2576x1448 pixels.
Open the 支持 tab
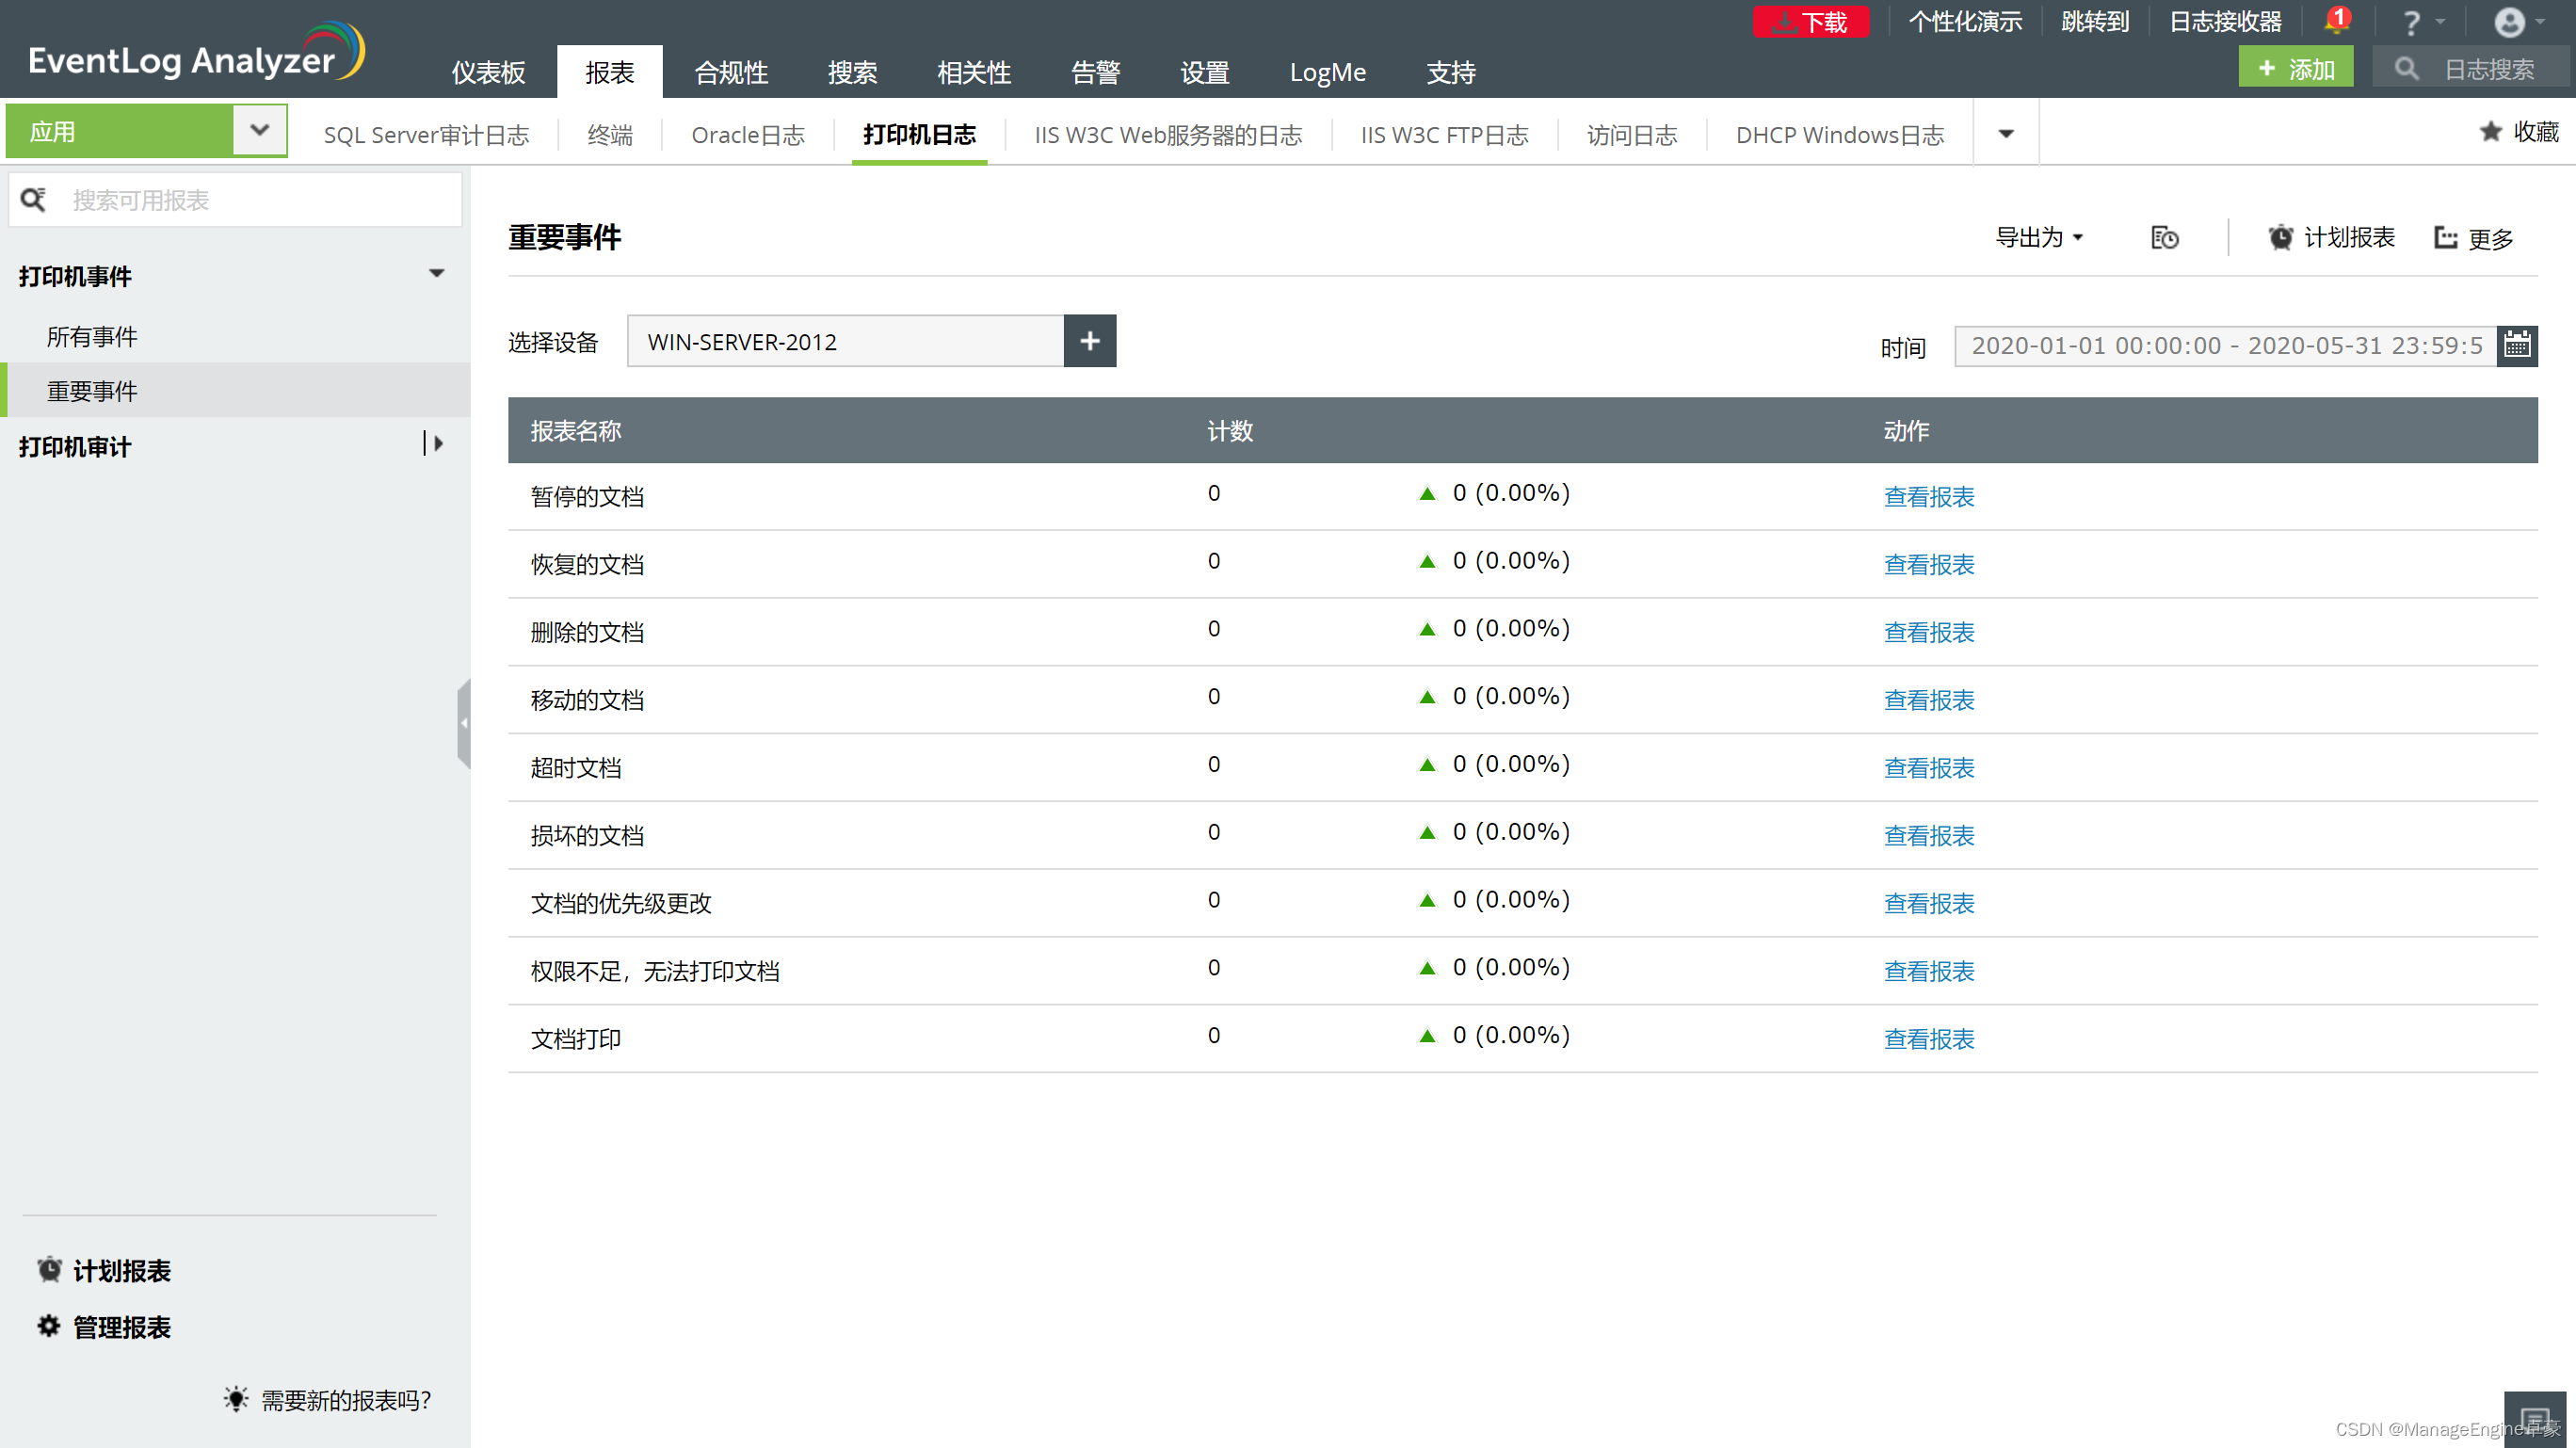[1450, 72]
